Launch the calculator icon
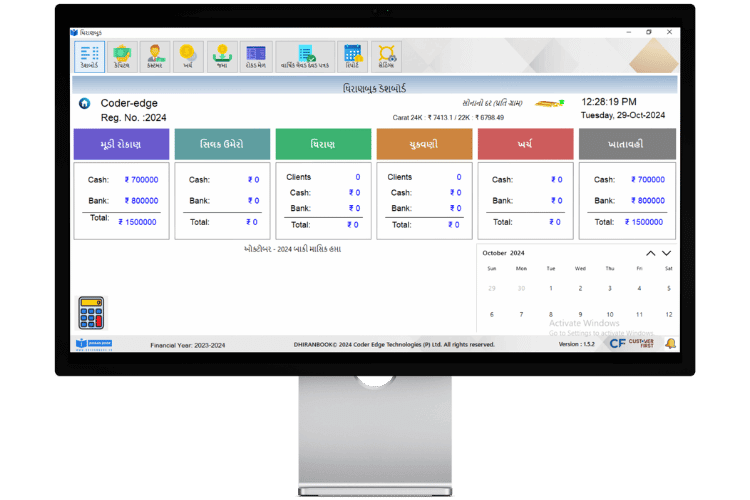The height and width of the screenshot is (500, 750). [x=94, y=312]
